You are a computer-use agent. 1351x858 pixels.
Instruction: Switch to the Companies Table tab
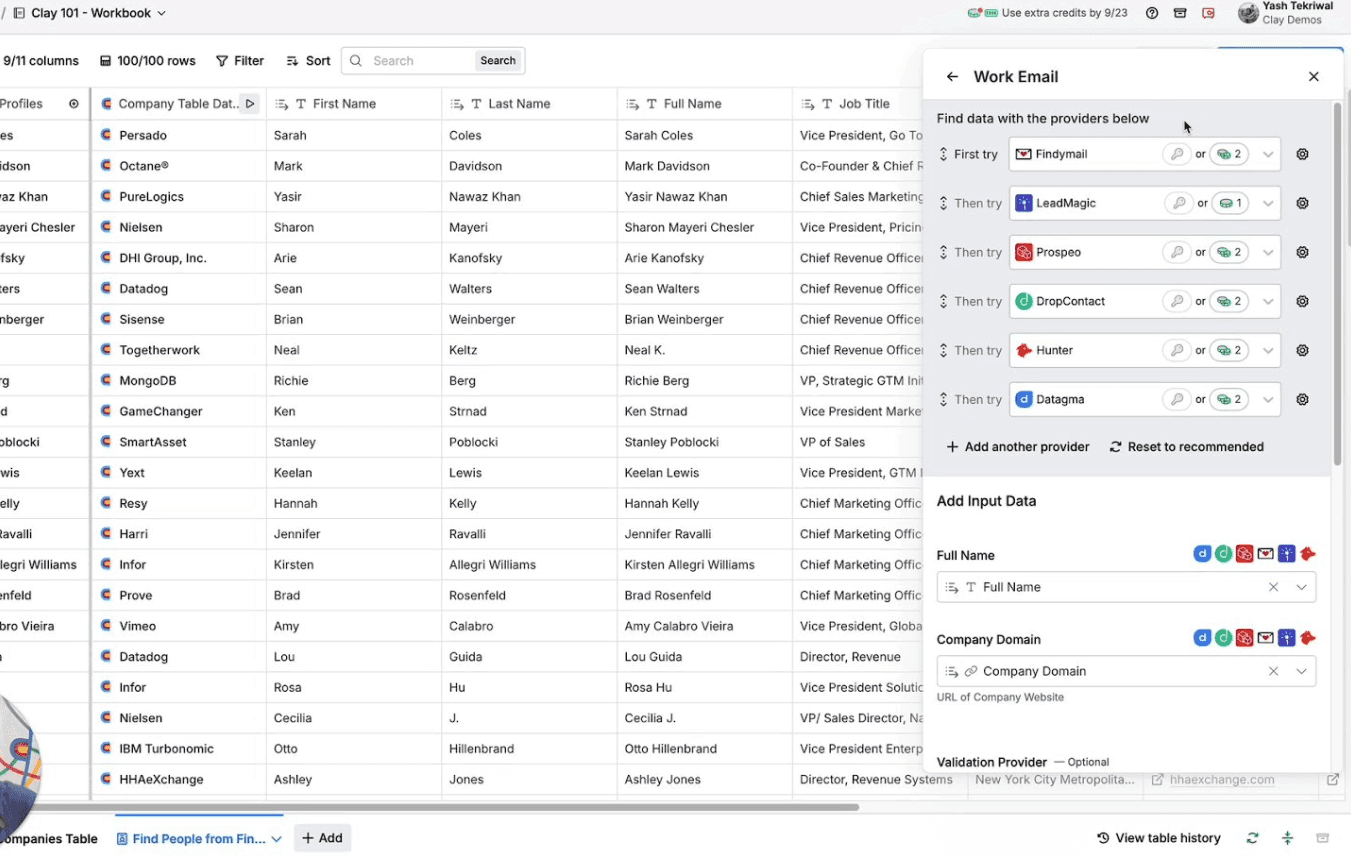[50, 839]
